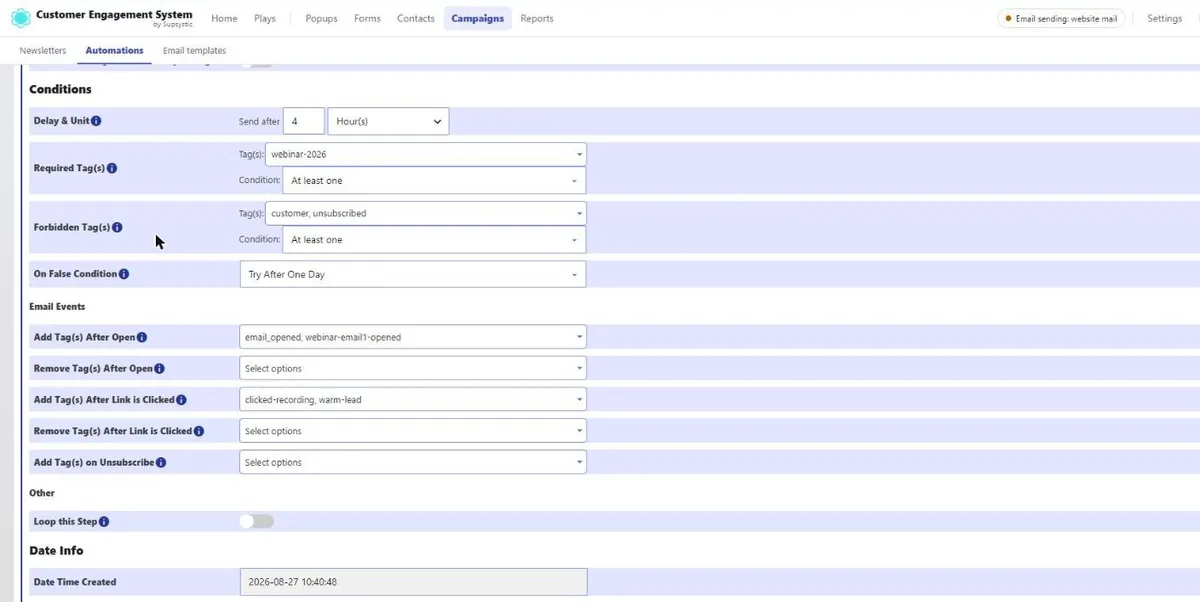Open Required Tag(s) Condition dropdown
The image size is (1200, 602).
point(433,180)
